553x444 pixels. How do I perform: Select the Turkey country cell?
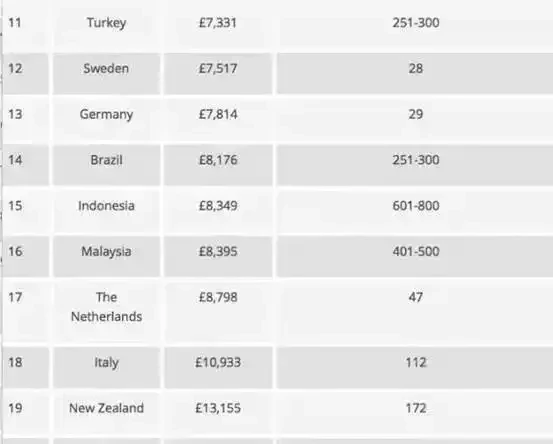107,23
